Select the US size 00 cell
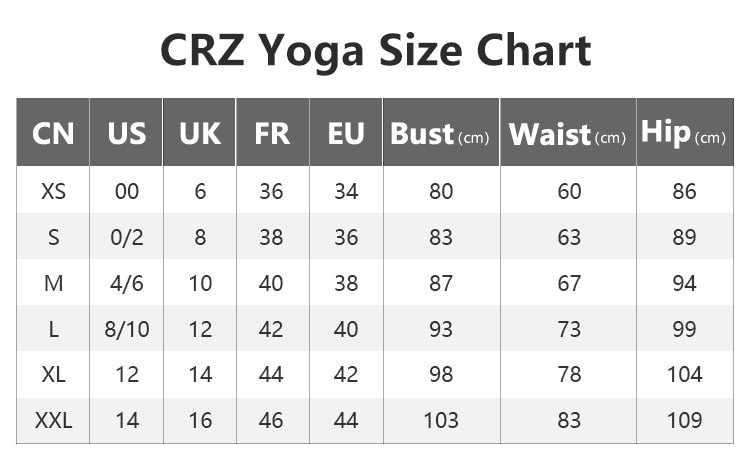This screenshot has width=750, height=460. 127,191
